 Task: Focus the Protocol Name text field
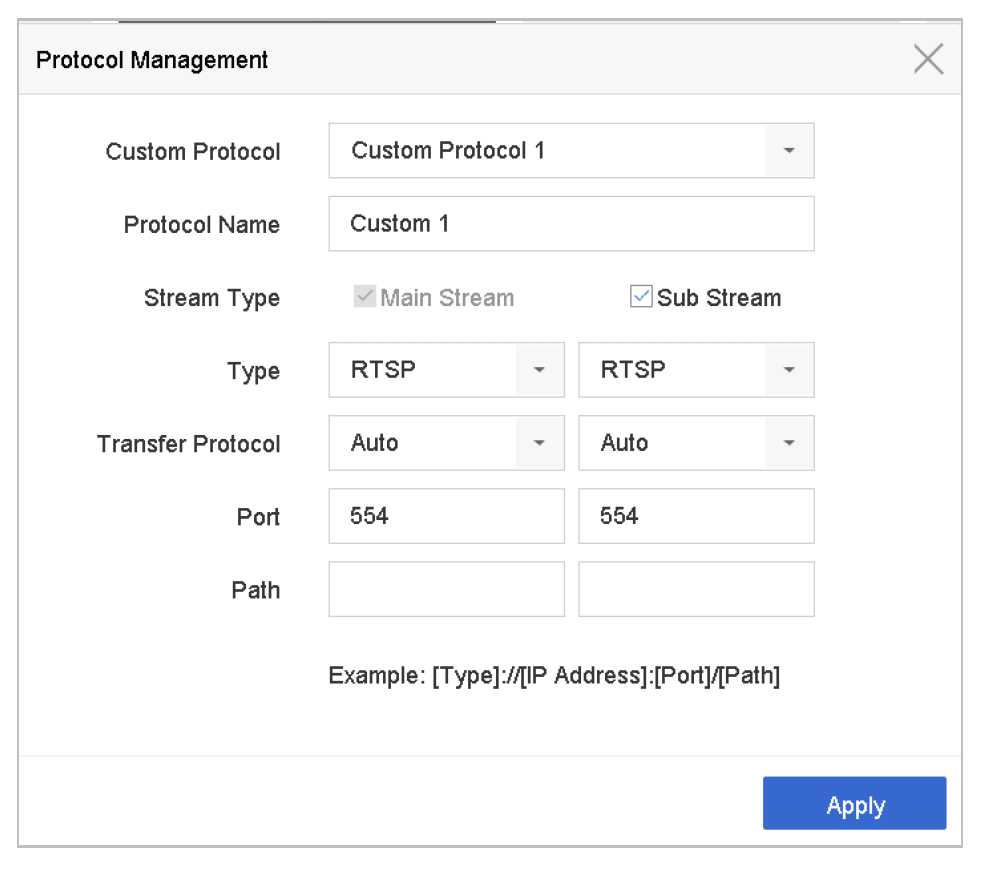[571, 223]
